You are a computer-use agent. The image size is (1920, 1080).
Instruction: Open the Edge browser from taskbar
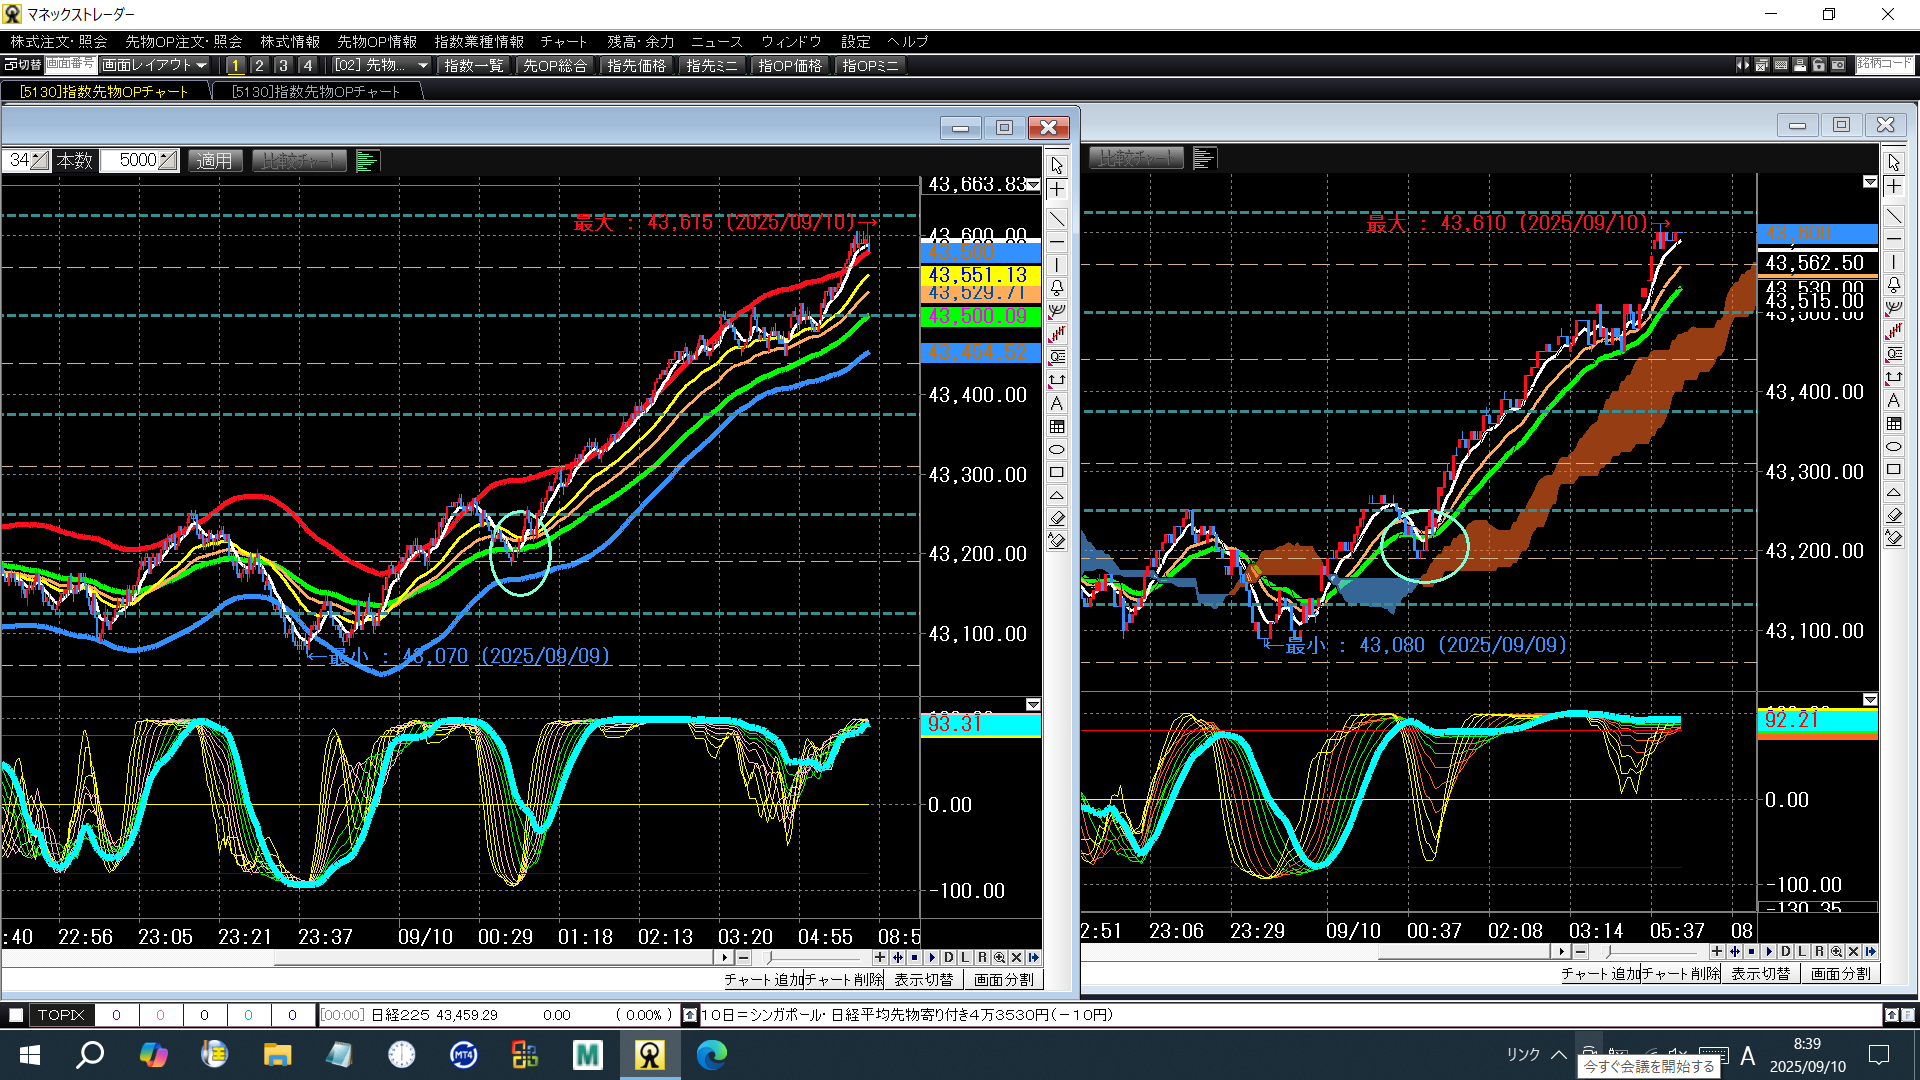click(711, 1054)
